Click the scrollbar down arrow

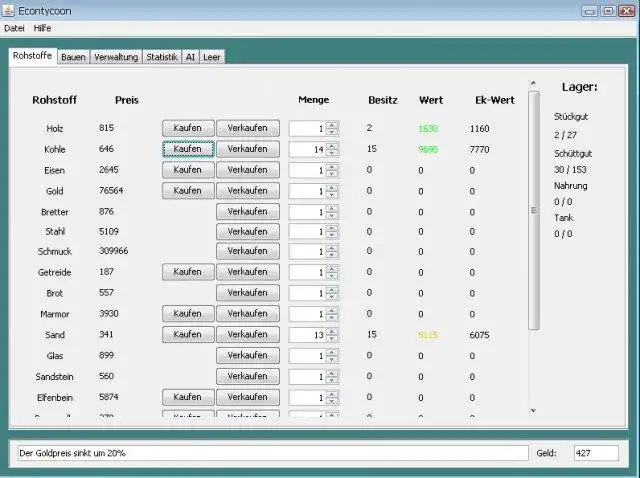(533, 411)
